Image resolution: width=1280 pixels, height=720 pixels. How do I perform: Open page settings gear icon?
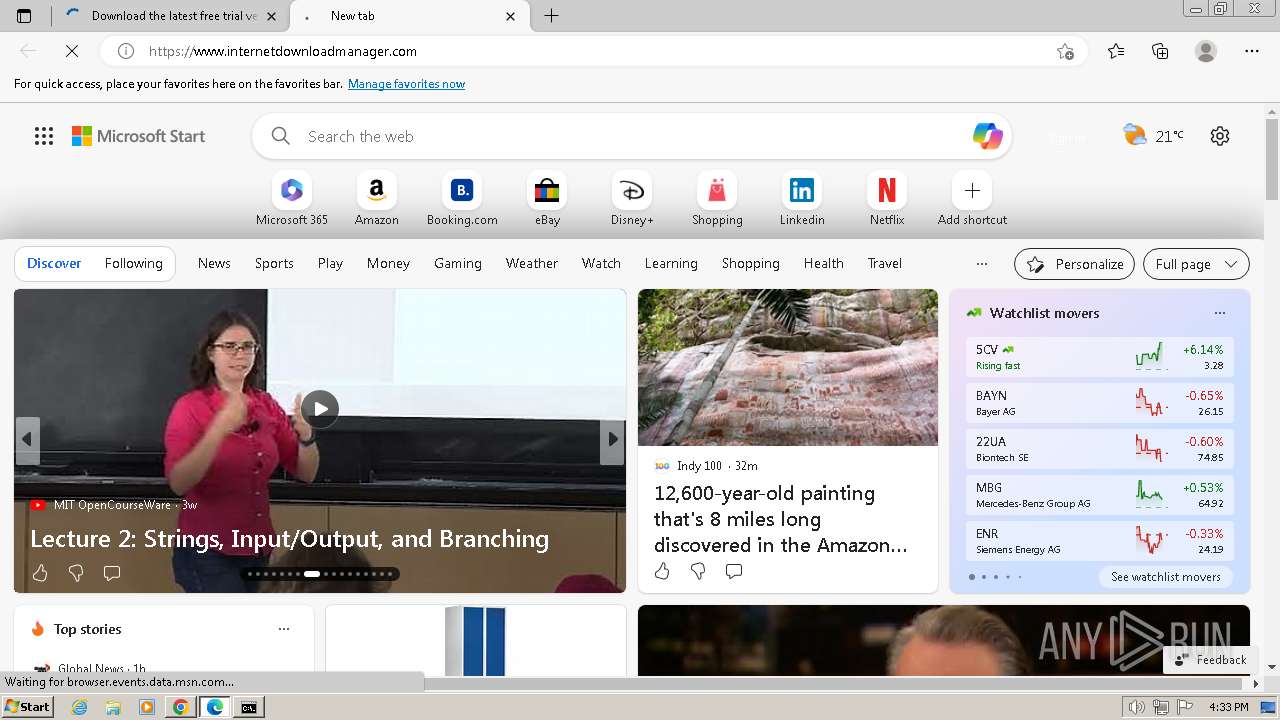1220,136
